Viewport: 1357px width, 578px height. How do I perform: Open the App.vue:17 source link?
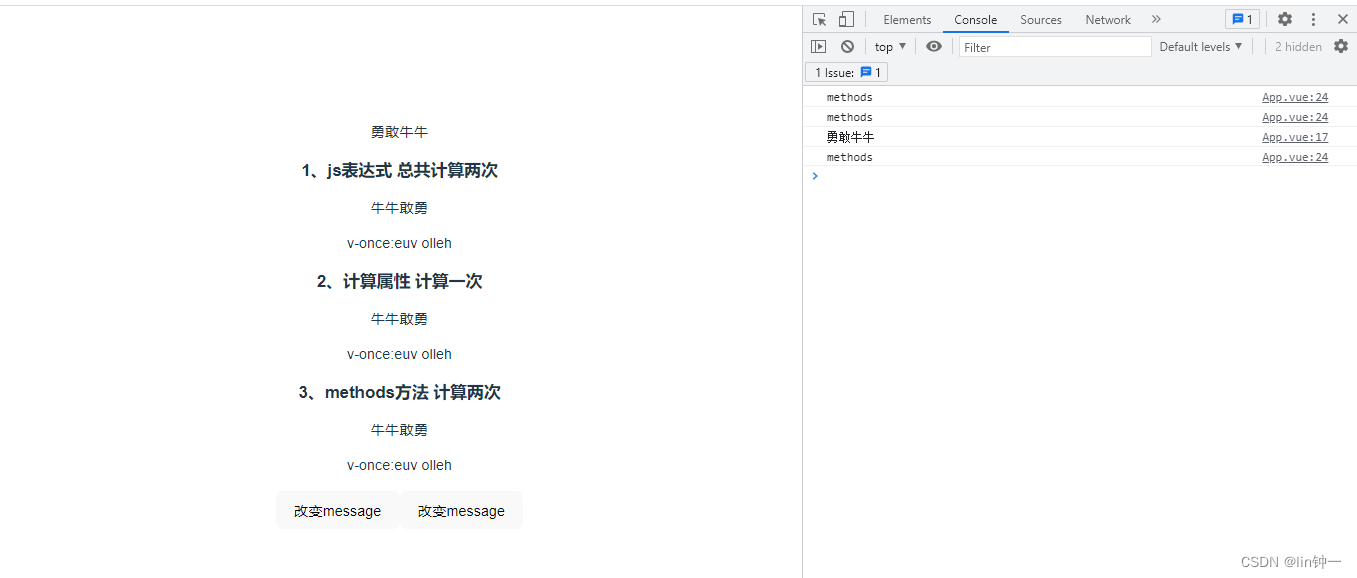point(1295,138)
